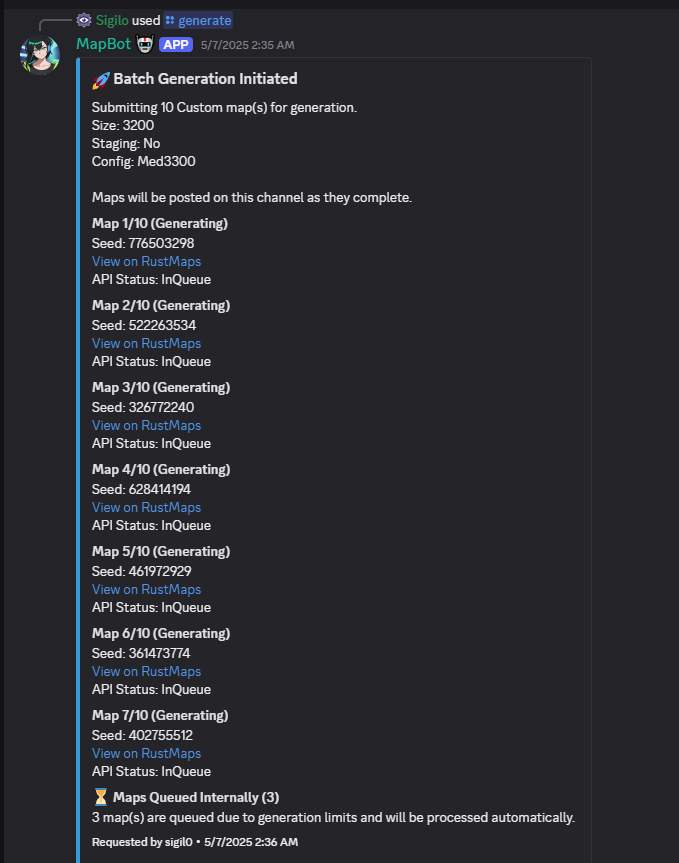Open MapBot's profile avatar
This screenshot has width=679, height=863.
point(38,54)
